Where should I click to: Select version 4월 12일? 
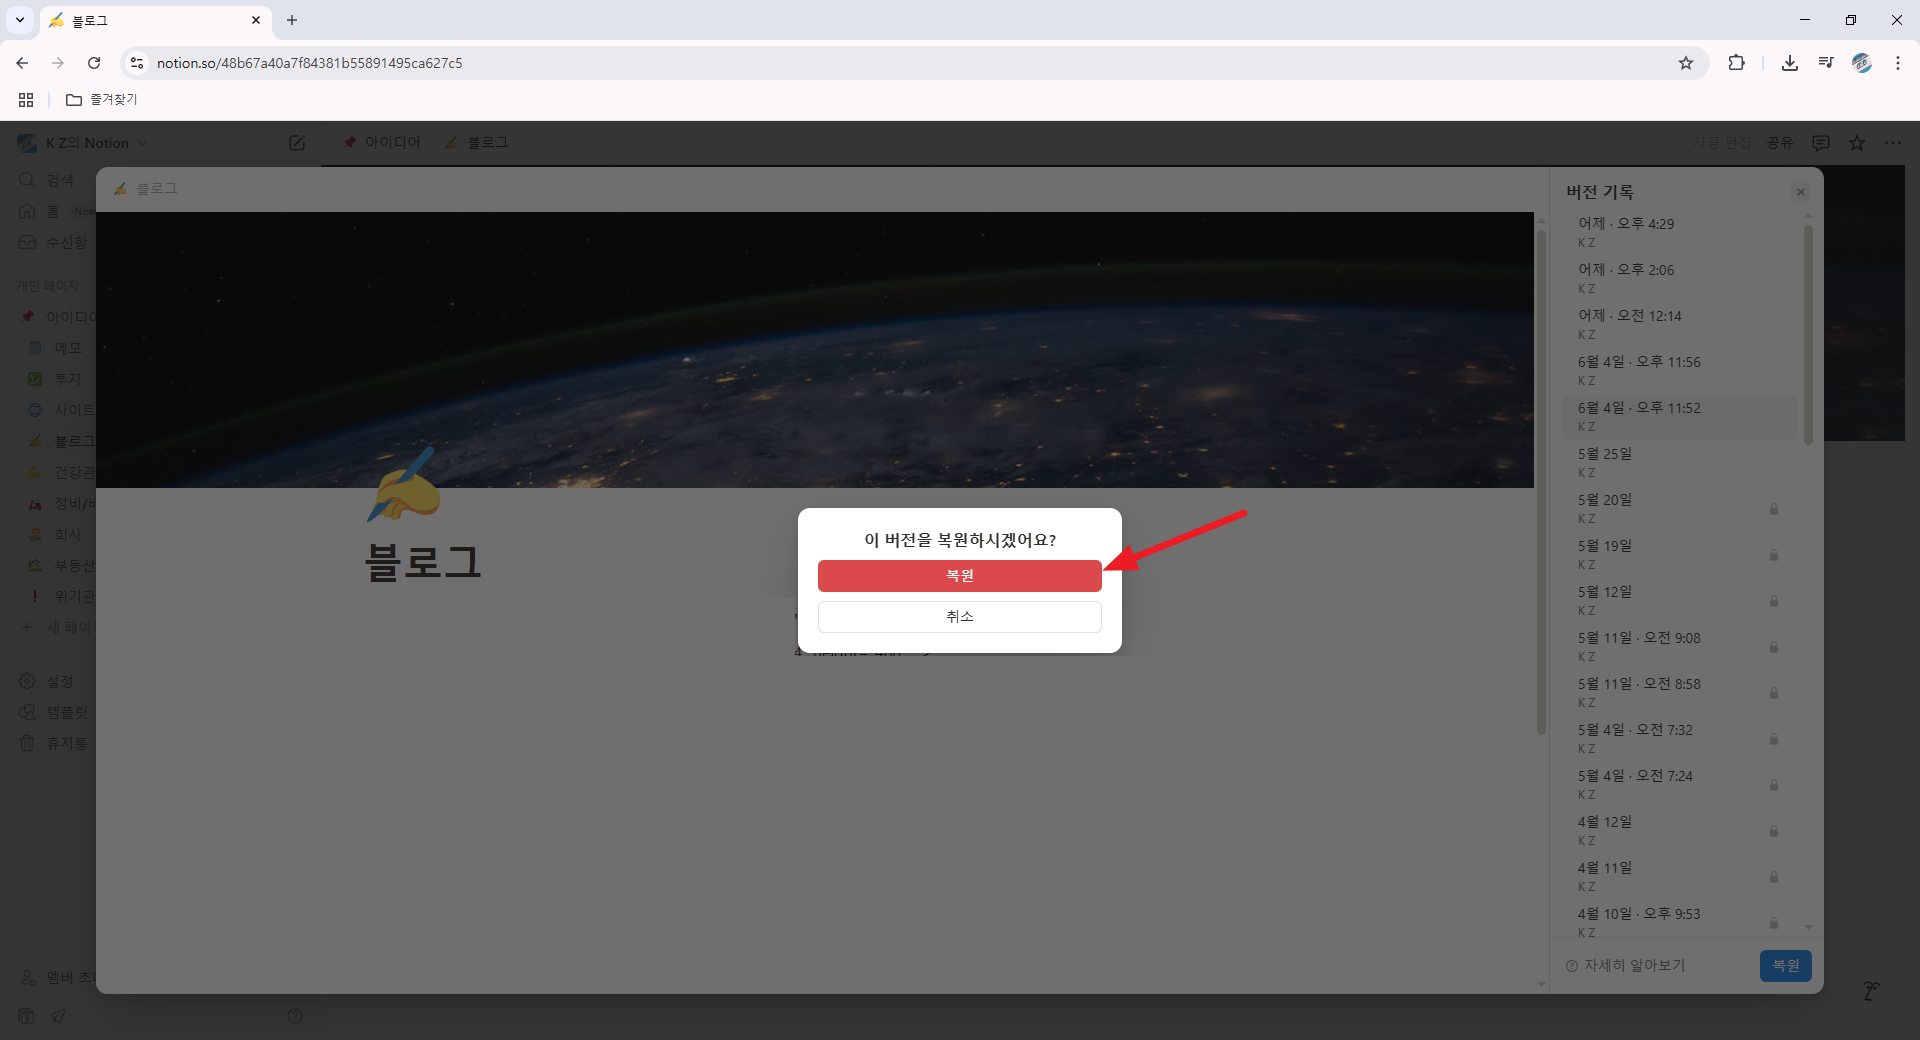[x=1679, y=830]
